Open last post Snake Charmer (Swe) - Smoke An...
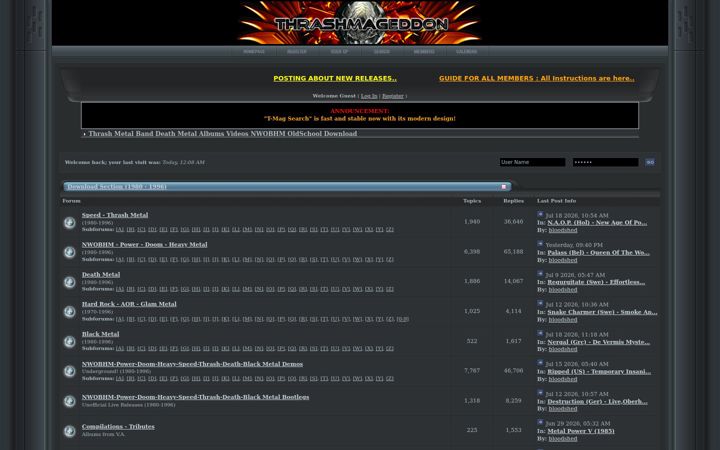 (x=602, y=312)
